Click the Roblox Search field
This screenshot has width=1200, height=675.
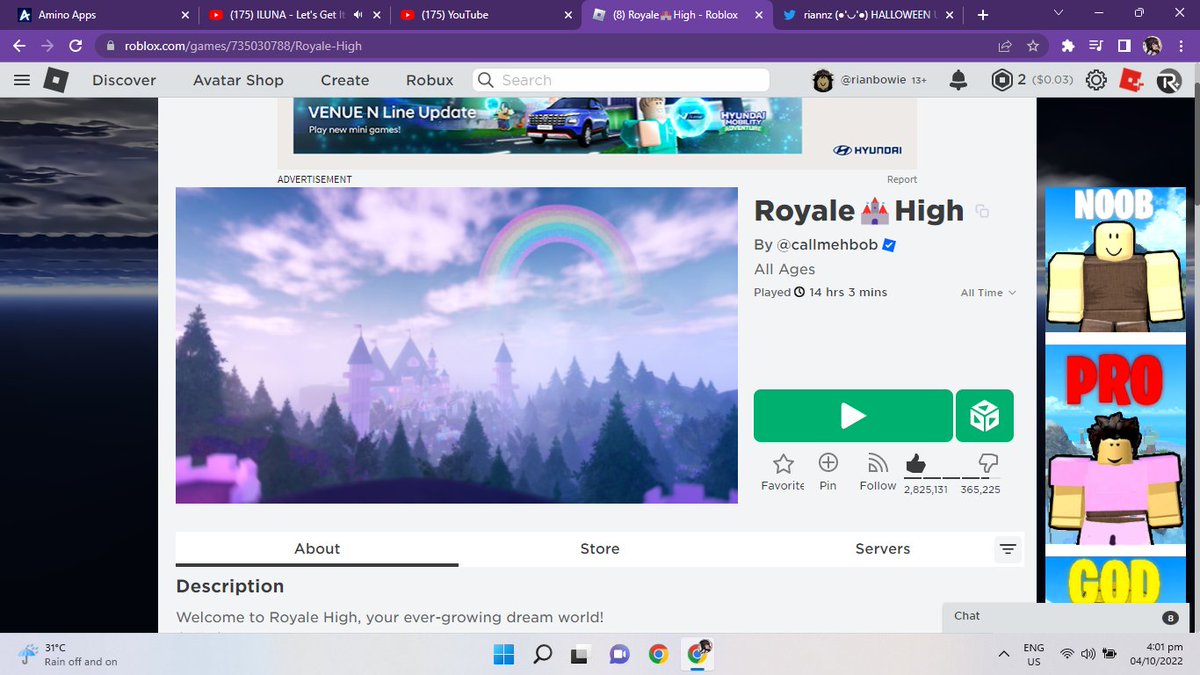(621, 80)
